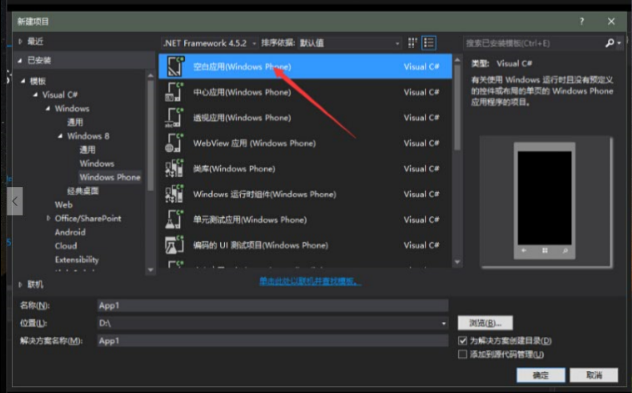Click the Hub App (中心应用) template icon

pos(175,92)
